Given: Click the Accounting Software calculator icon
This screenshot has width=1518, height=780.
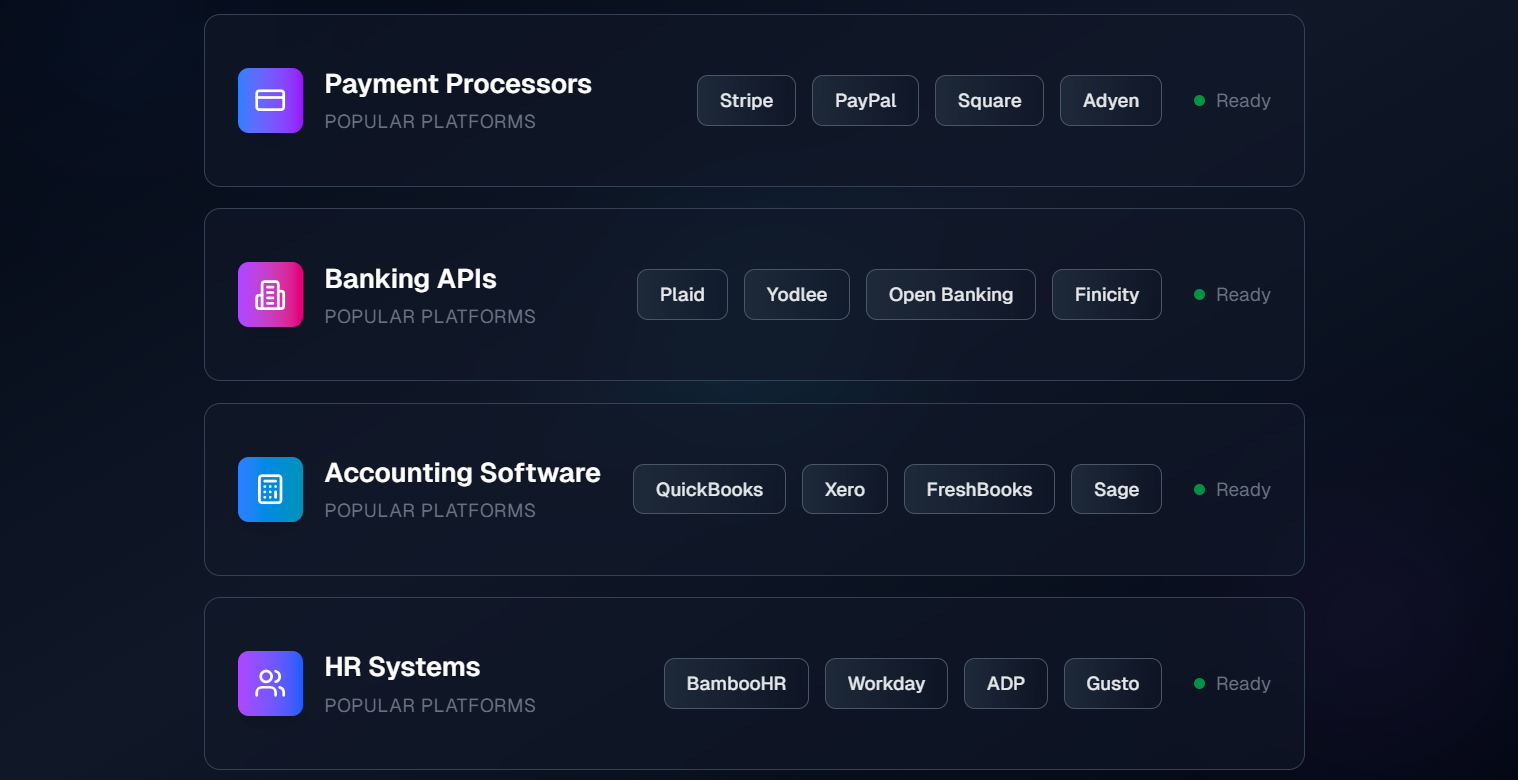Looking at the screenshot, I should tap(270, 489).
